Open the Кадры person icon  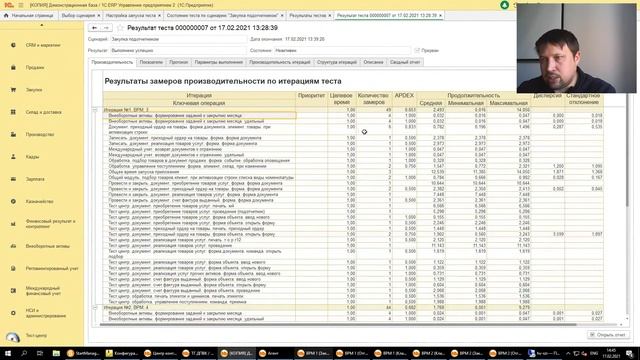pos(13,157)
